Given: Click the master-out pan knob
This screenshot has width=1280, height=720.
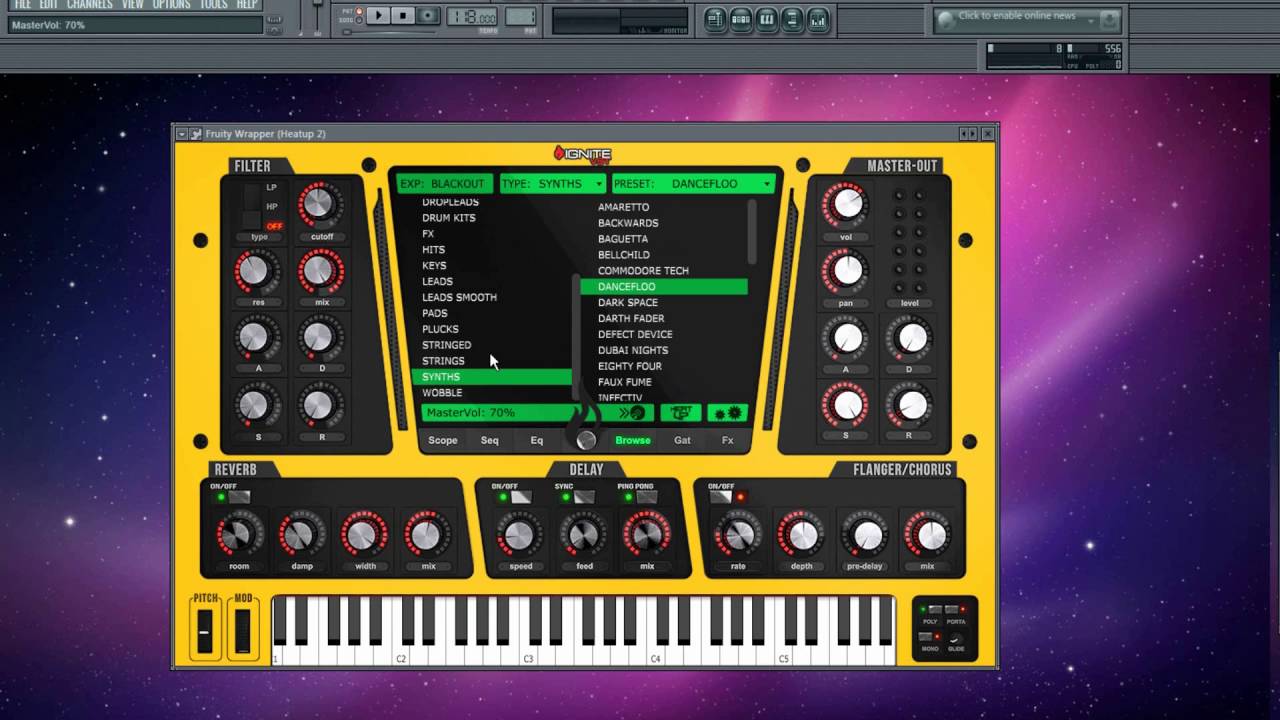Looking at the screenshot, I should point(846,271).
